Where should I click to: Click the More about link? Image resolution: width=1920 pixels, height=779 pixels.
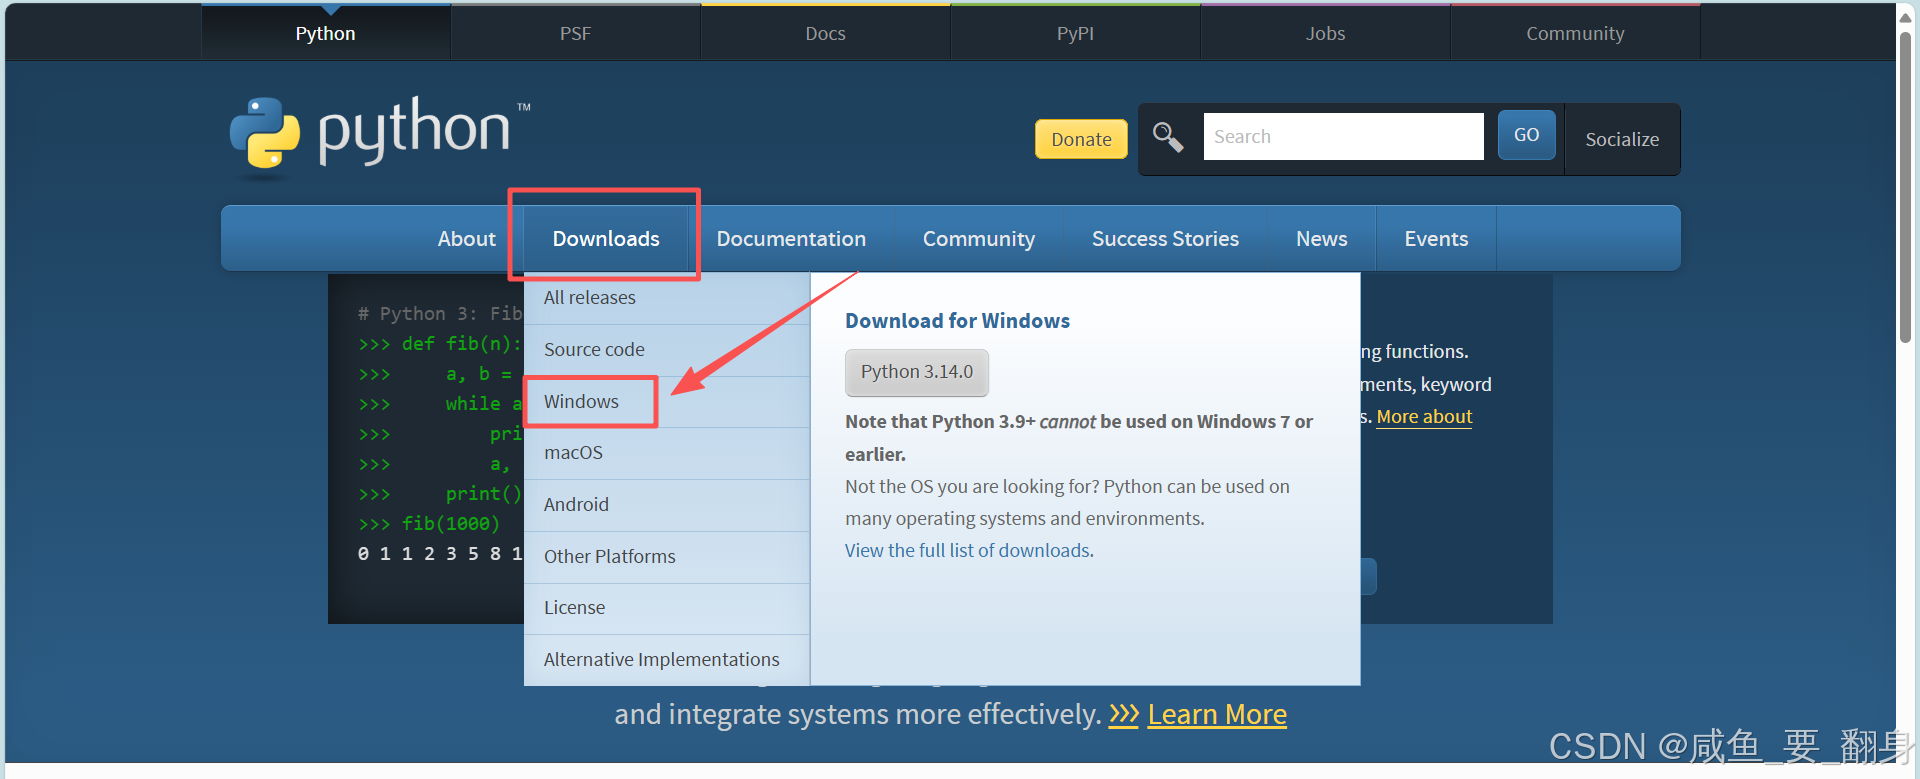(x=1424, y=417)
